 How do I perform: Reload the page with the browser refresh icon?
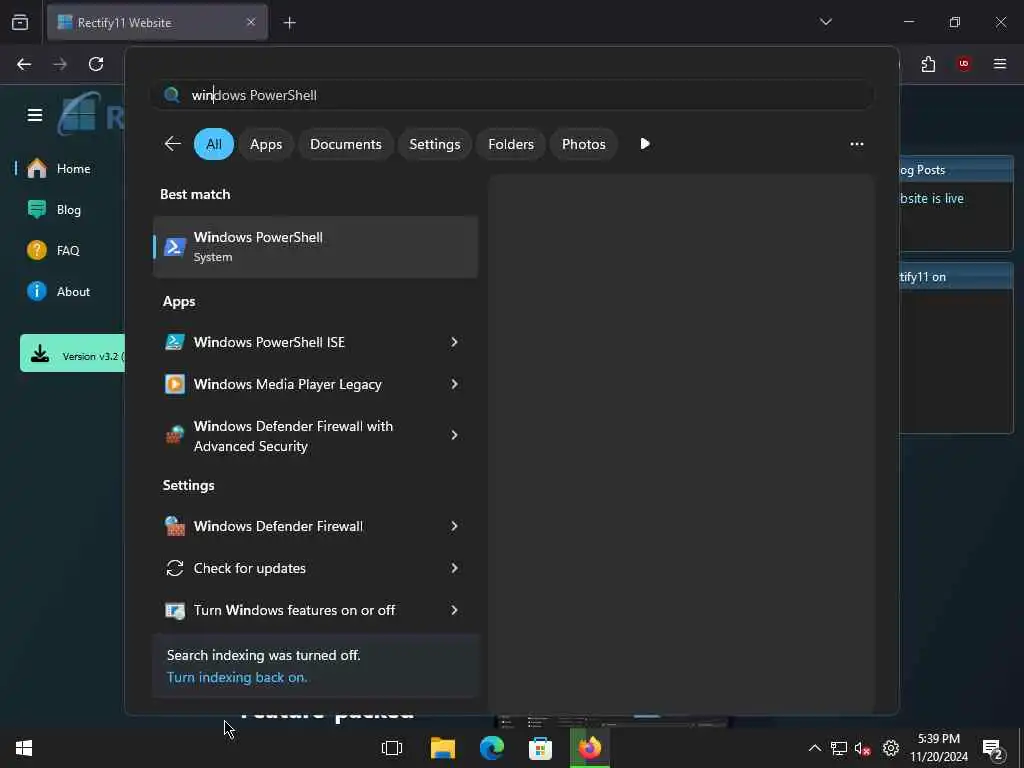pyautogui.click(x=96, y=64)
